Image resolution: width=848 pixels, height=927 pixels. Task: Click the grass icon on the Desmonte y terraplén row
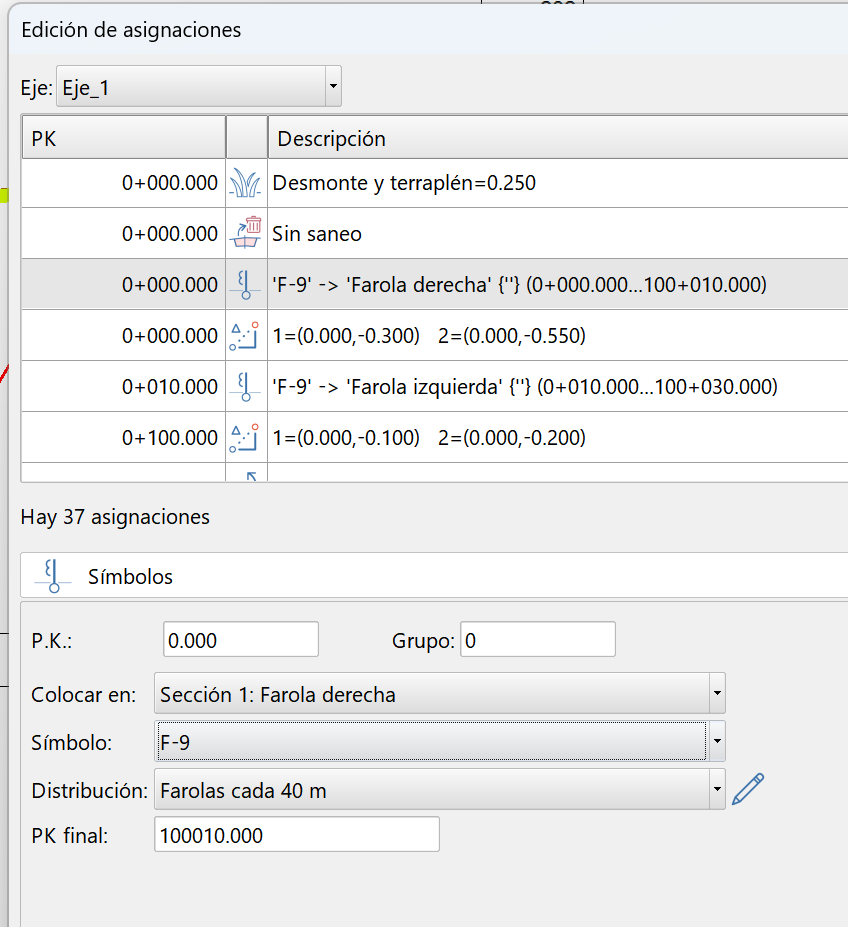point(246,183)
